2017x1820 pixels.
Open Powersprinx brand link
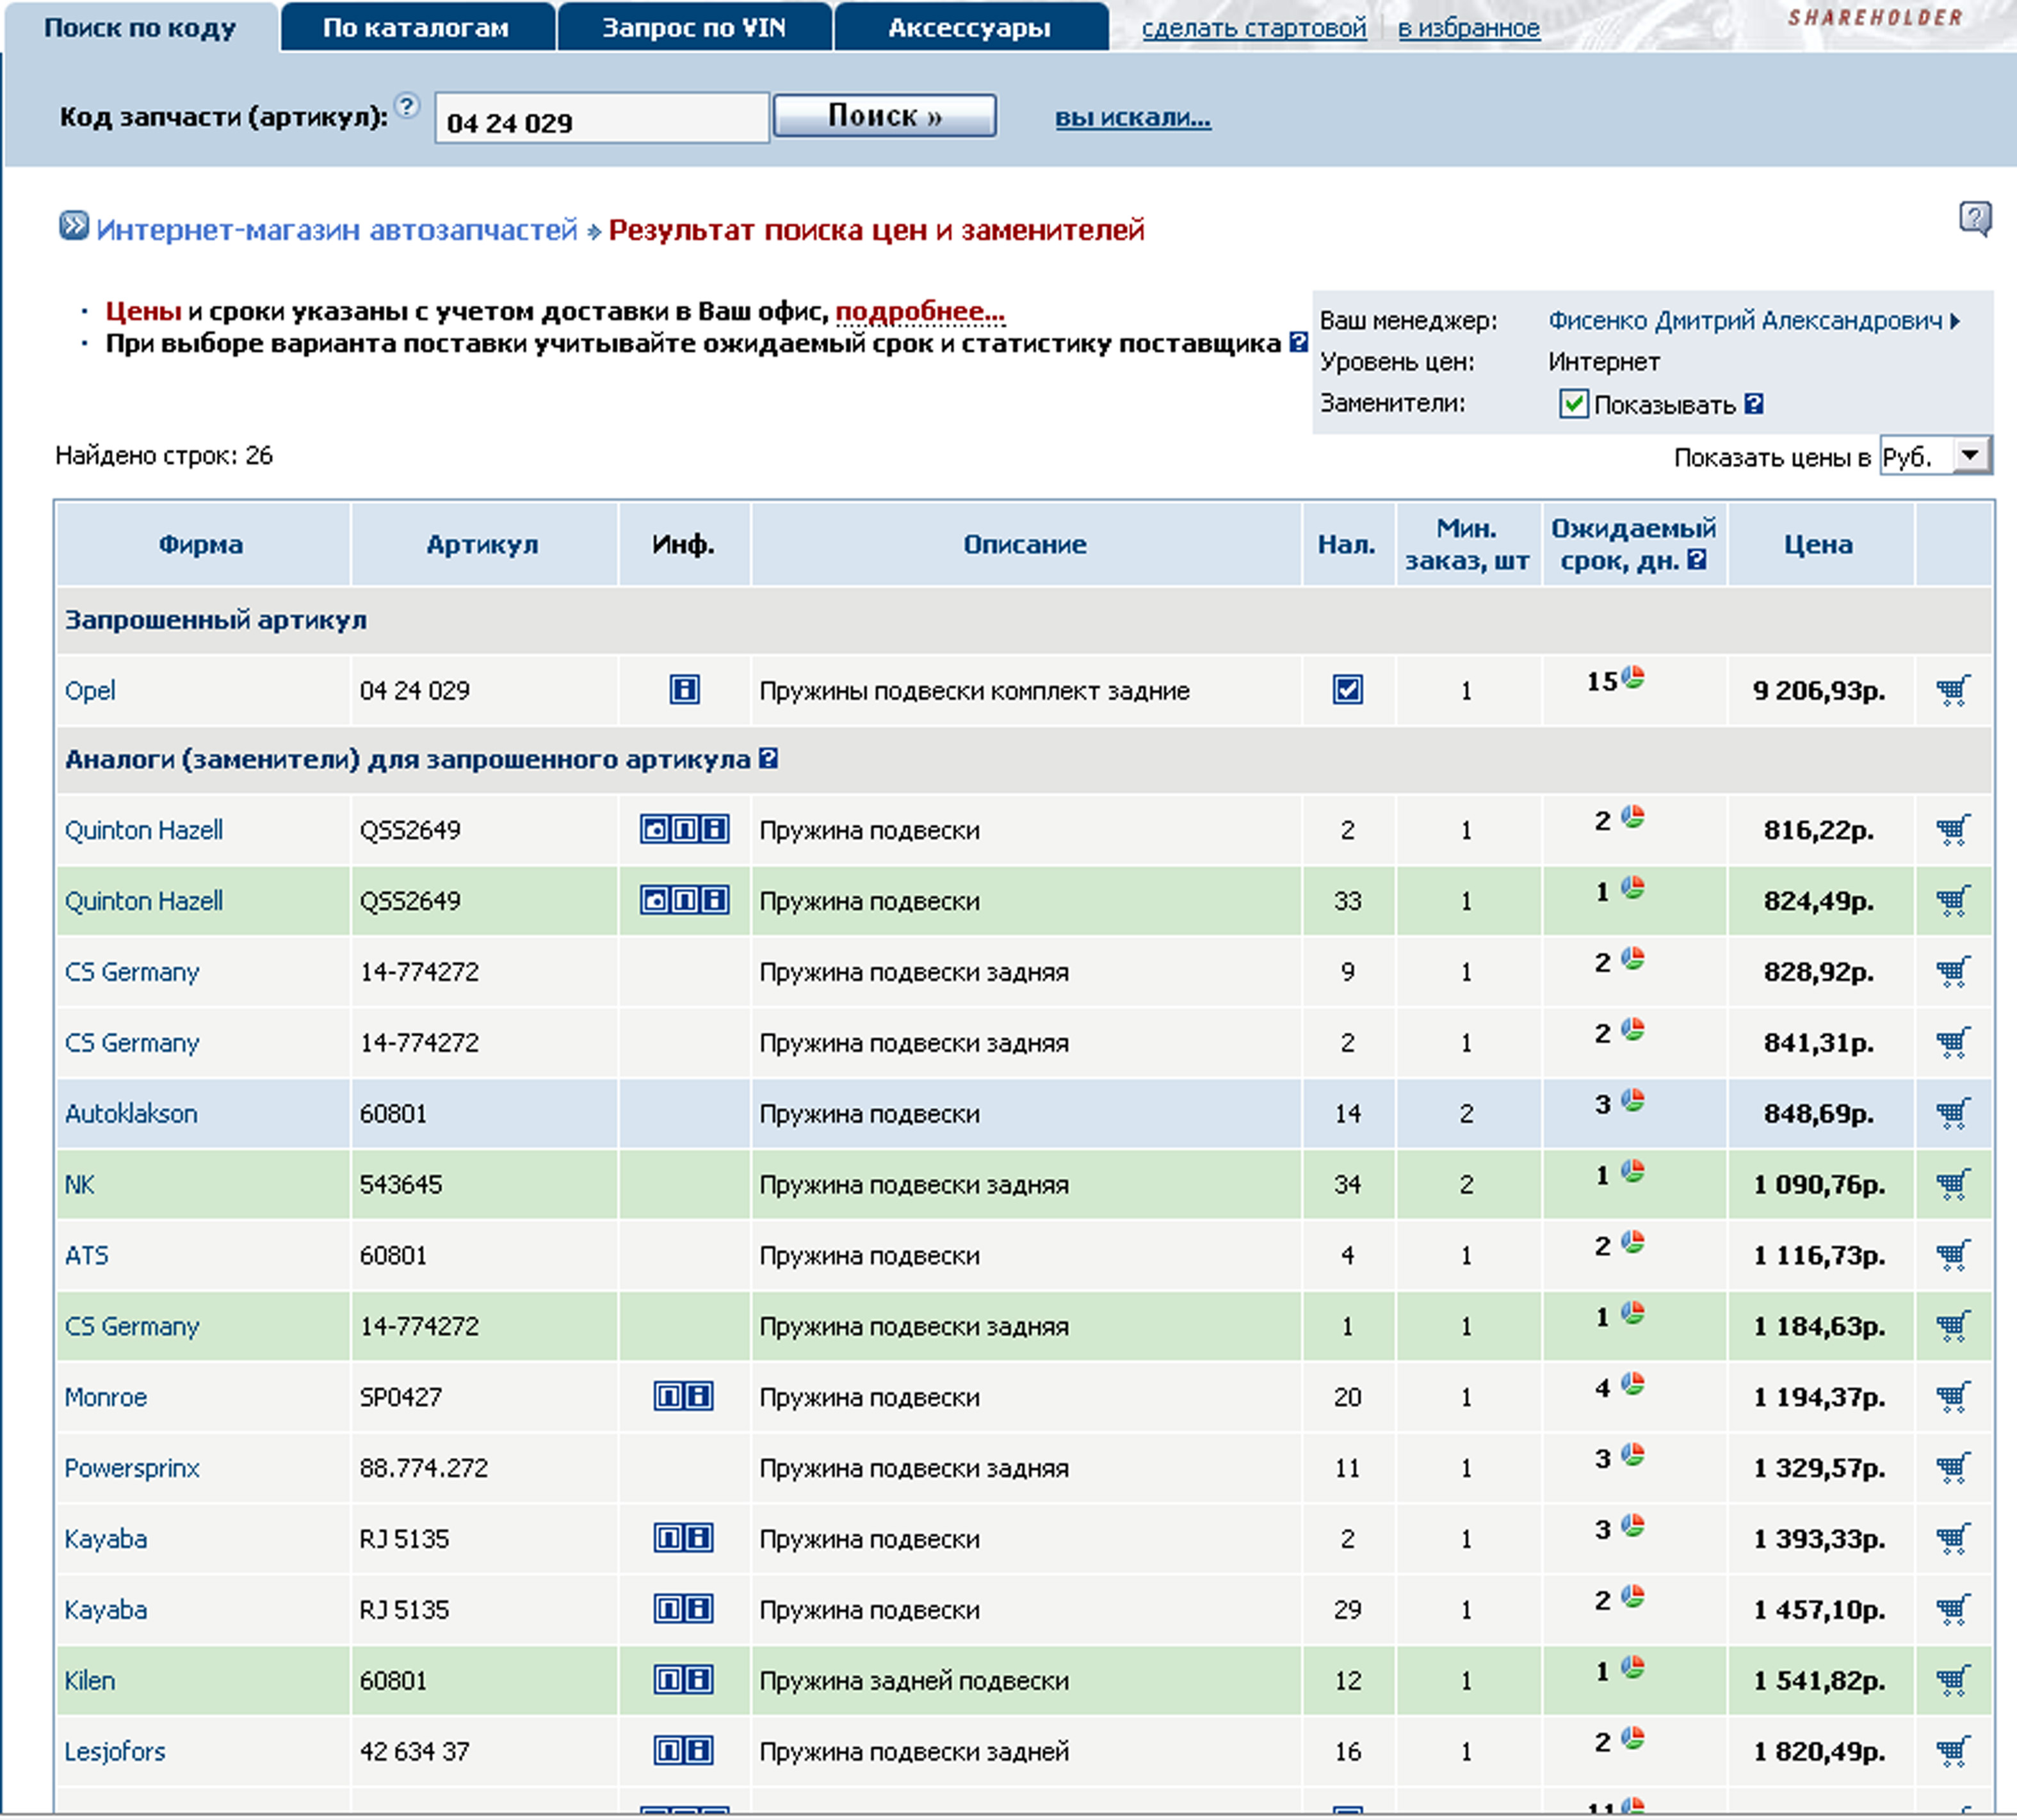click(x=132, y=1468)
